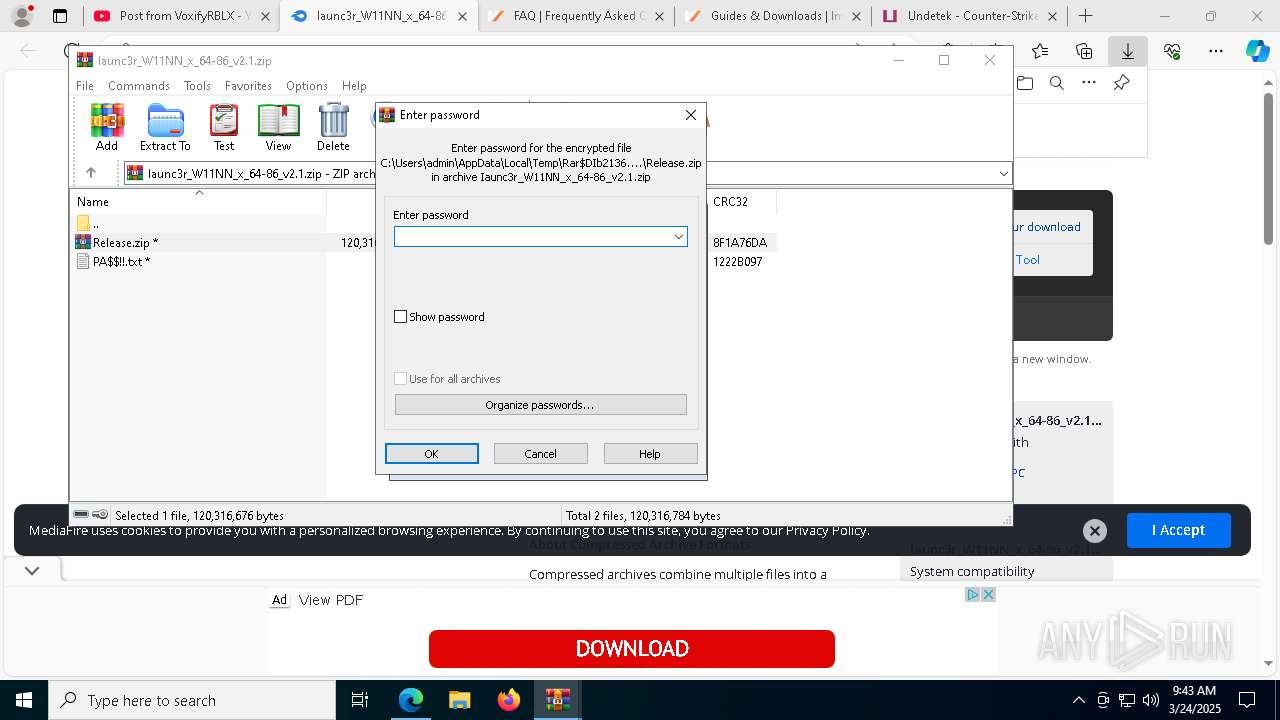Close the View PDF ad

(988, 594)
